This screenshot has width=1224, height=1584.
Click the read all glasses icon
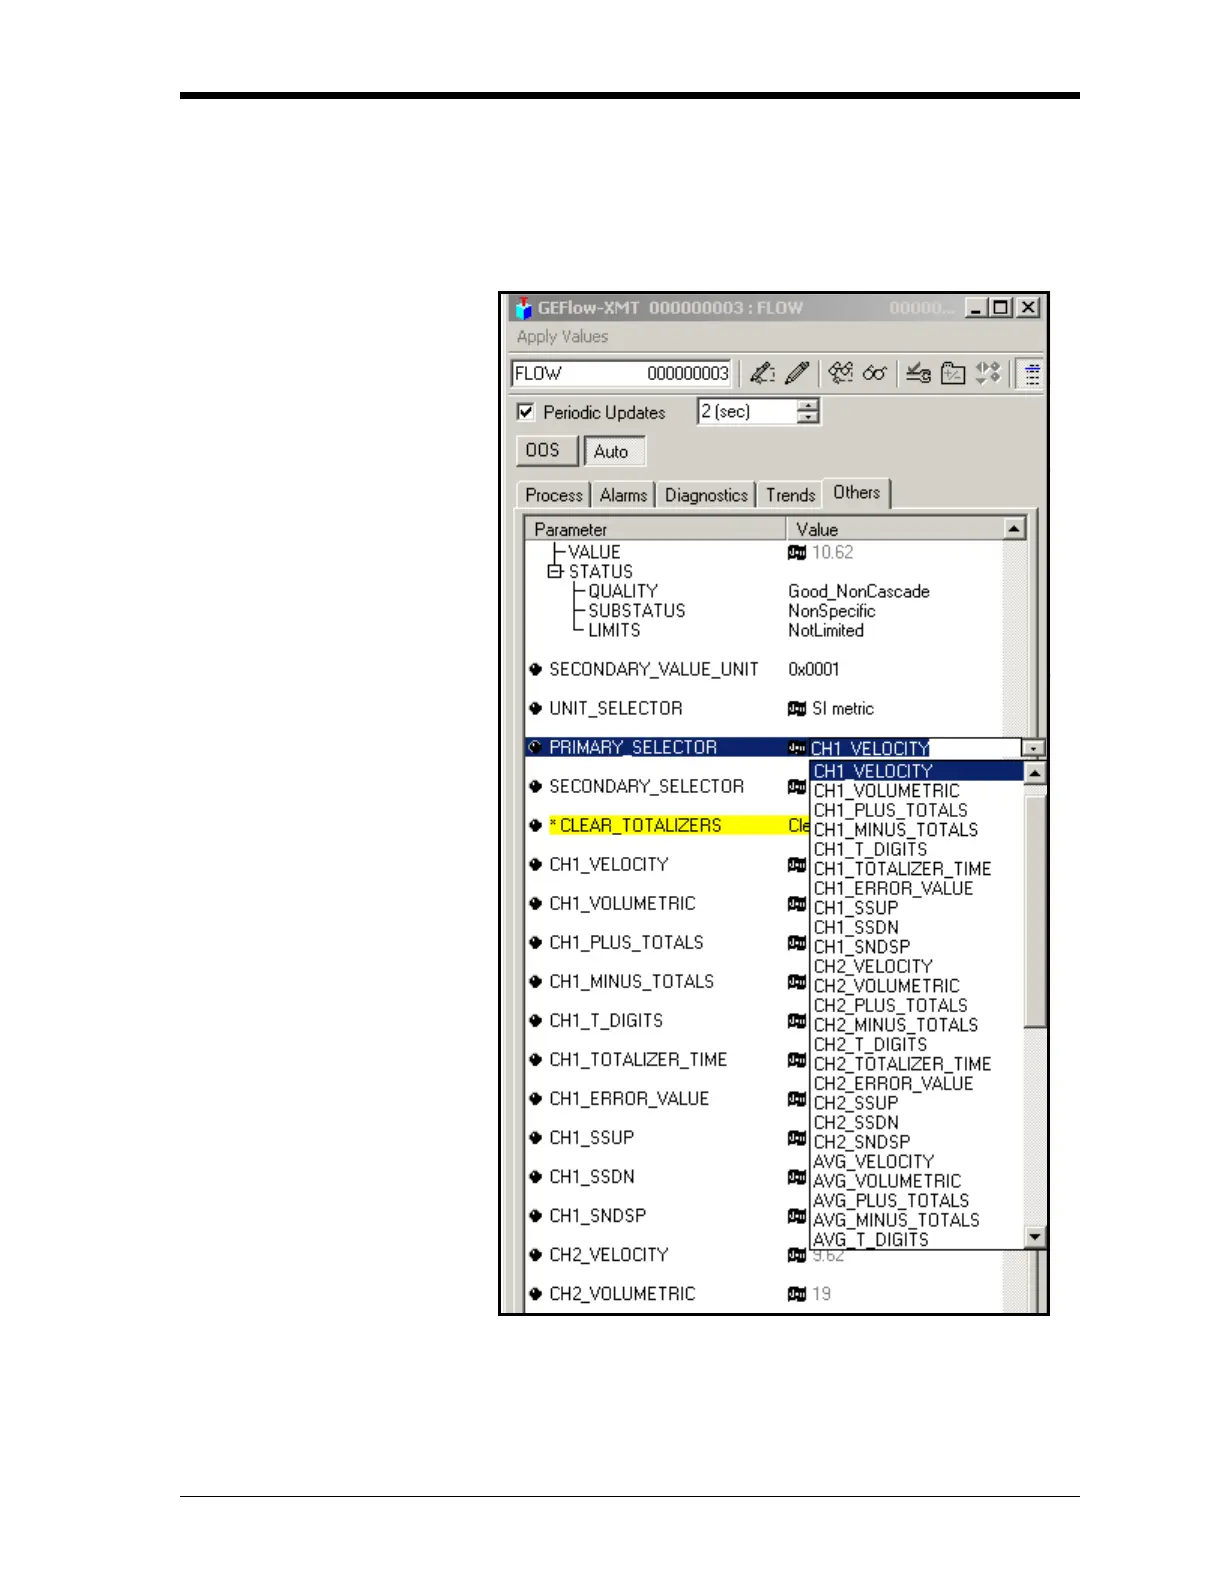[875, 373]
